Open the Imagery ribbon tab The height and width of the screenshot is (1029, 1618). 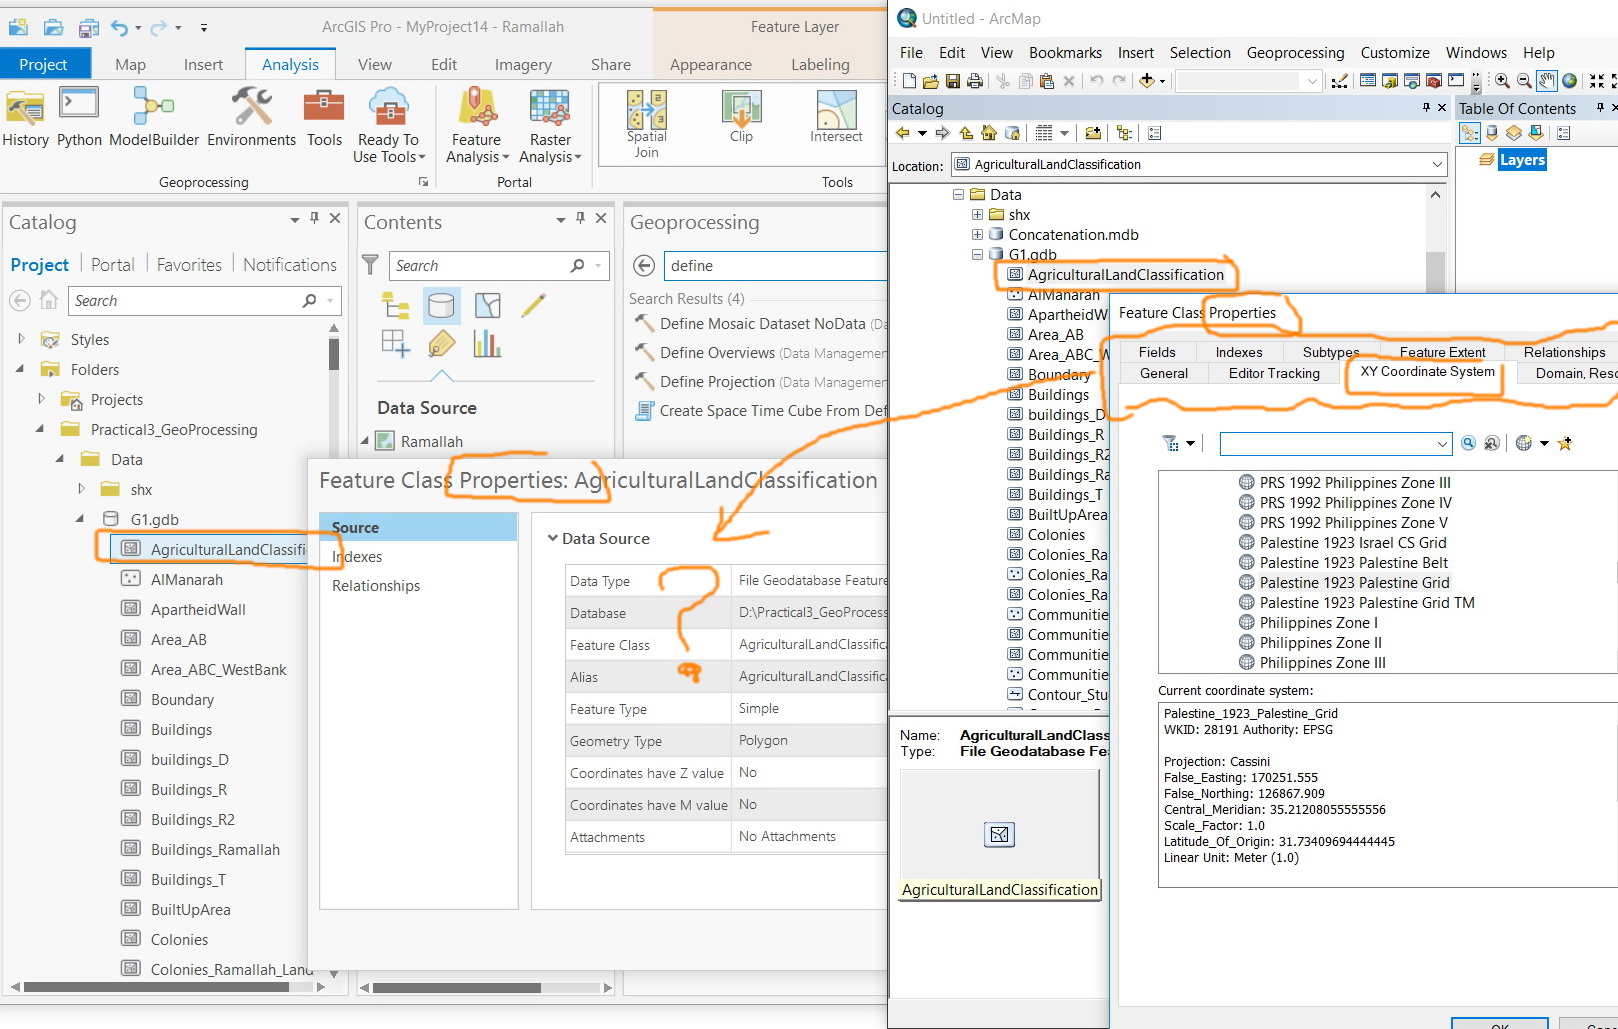pyautogui.click(x=523, y=64)
